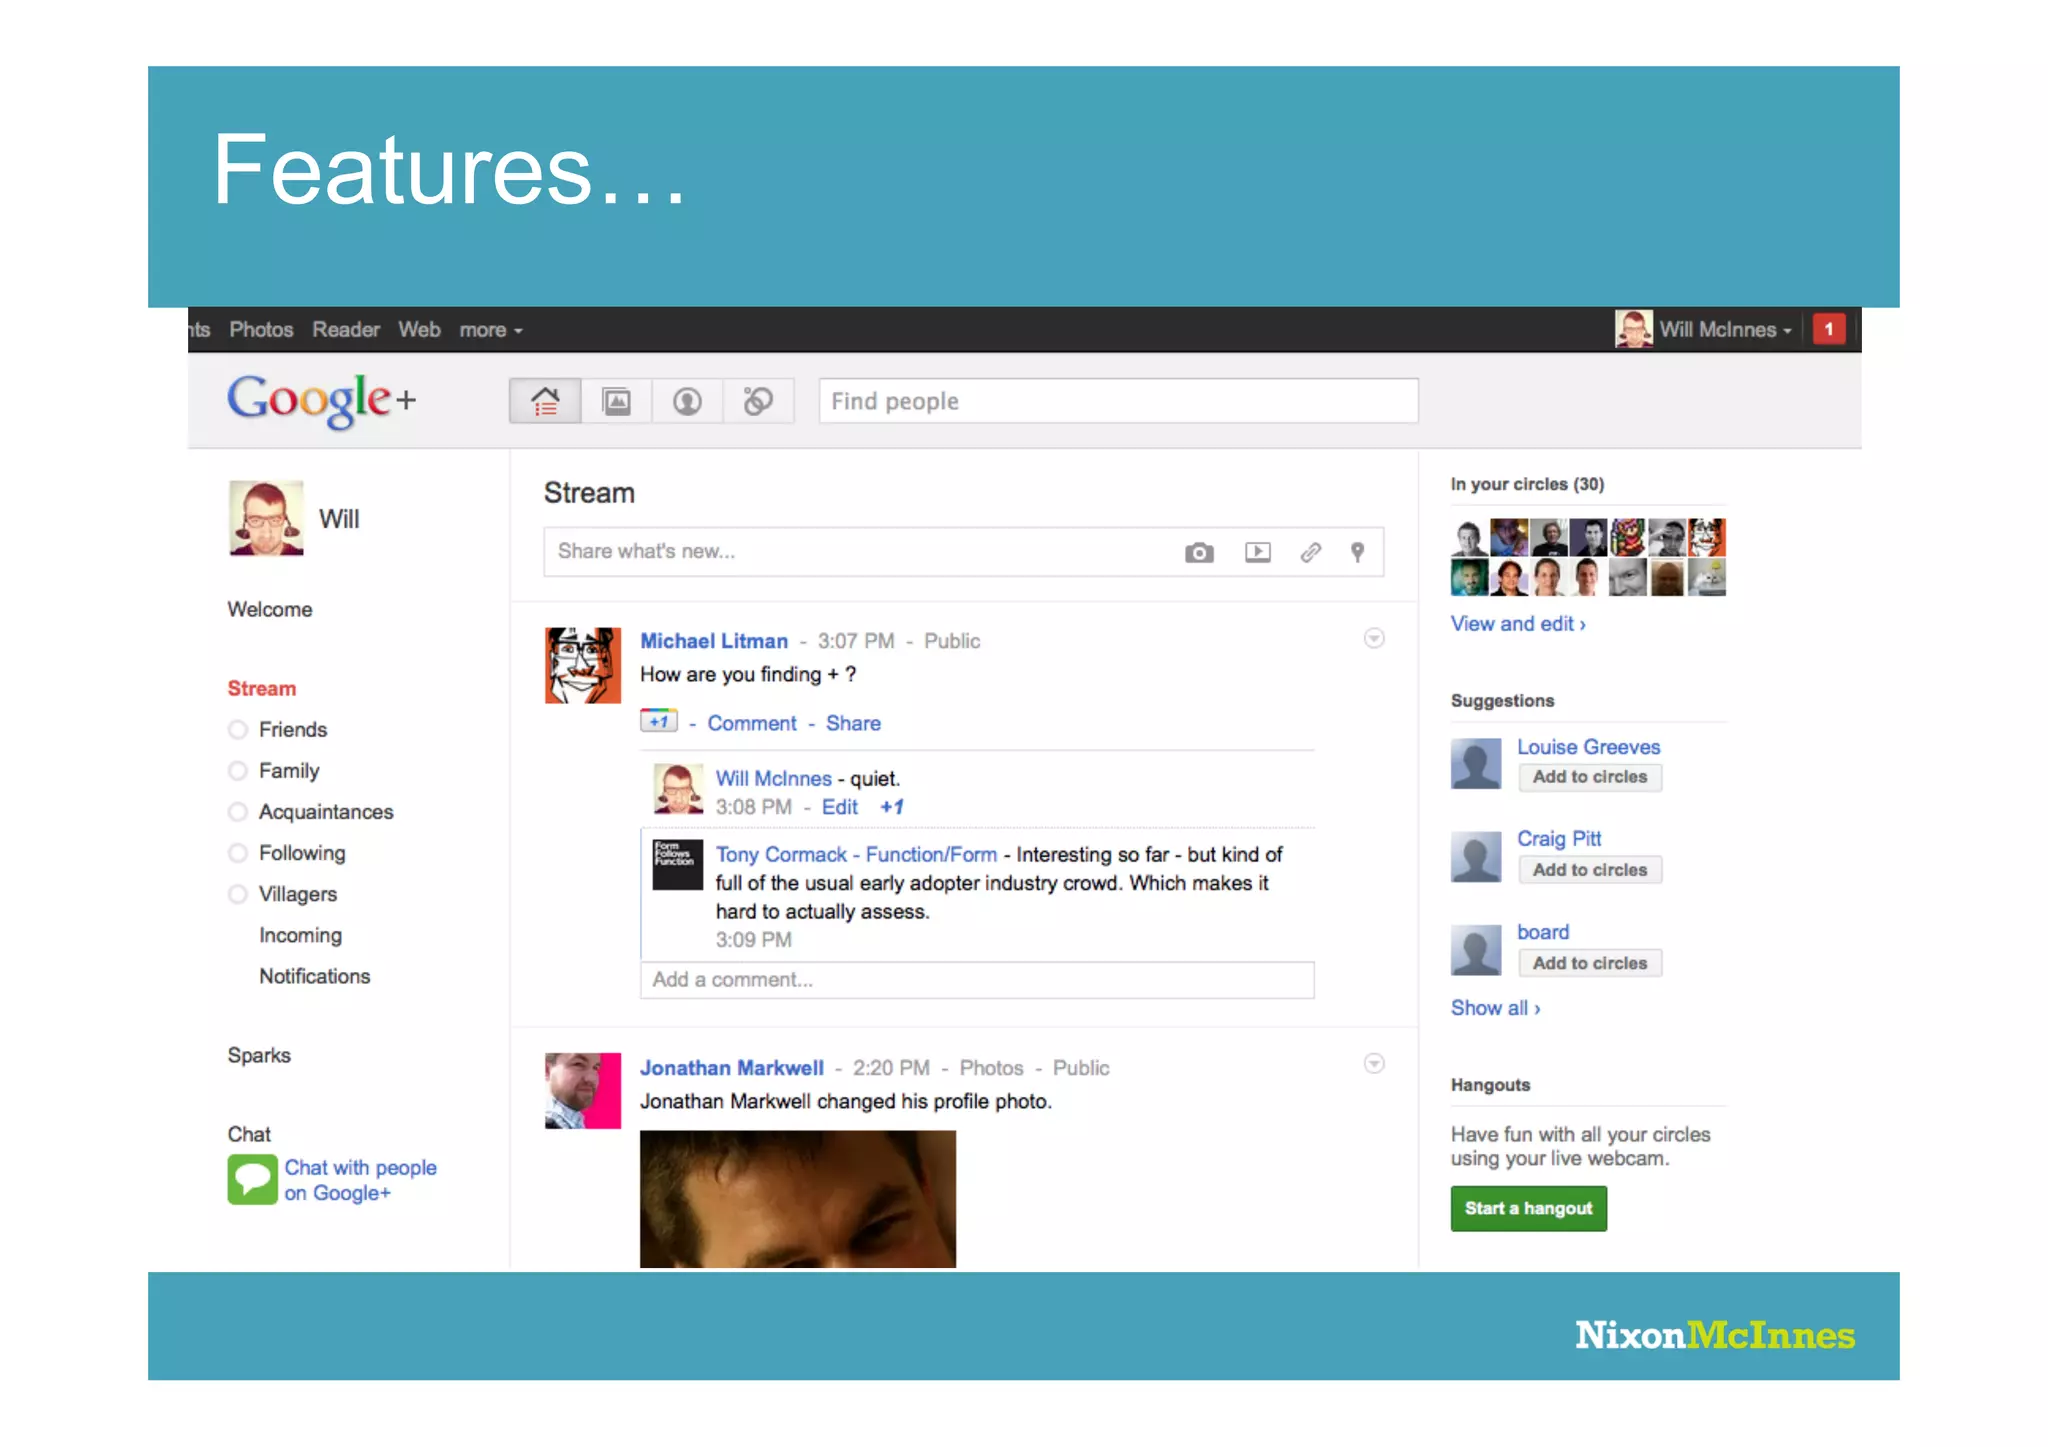Open Jonathan Markwell's new profile photo

tap(798, 1199)
